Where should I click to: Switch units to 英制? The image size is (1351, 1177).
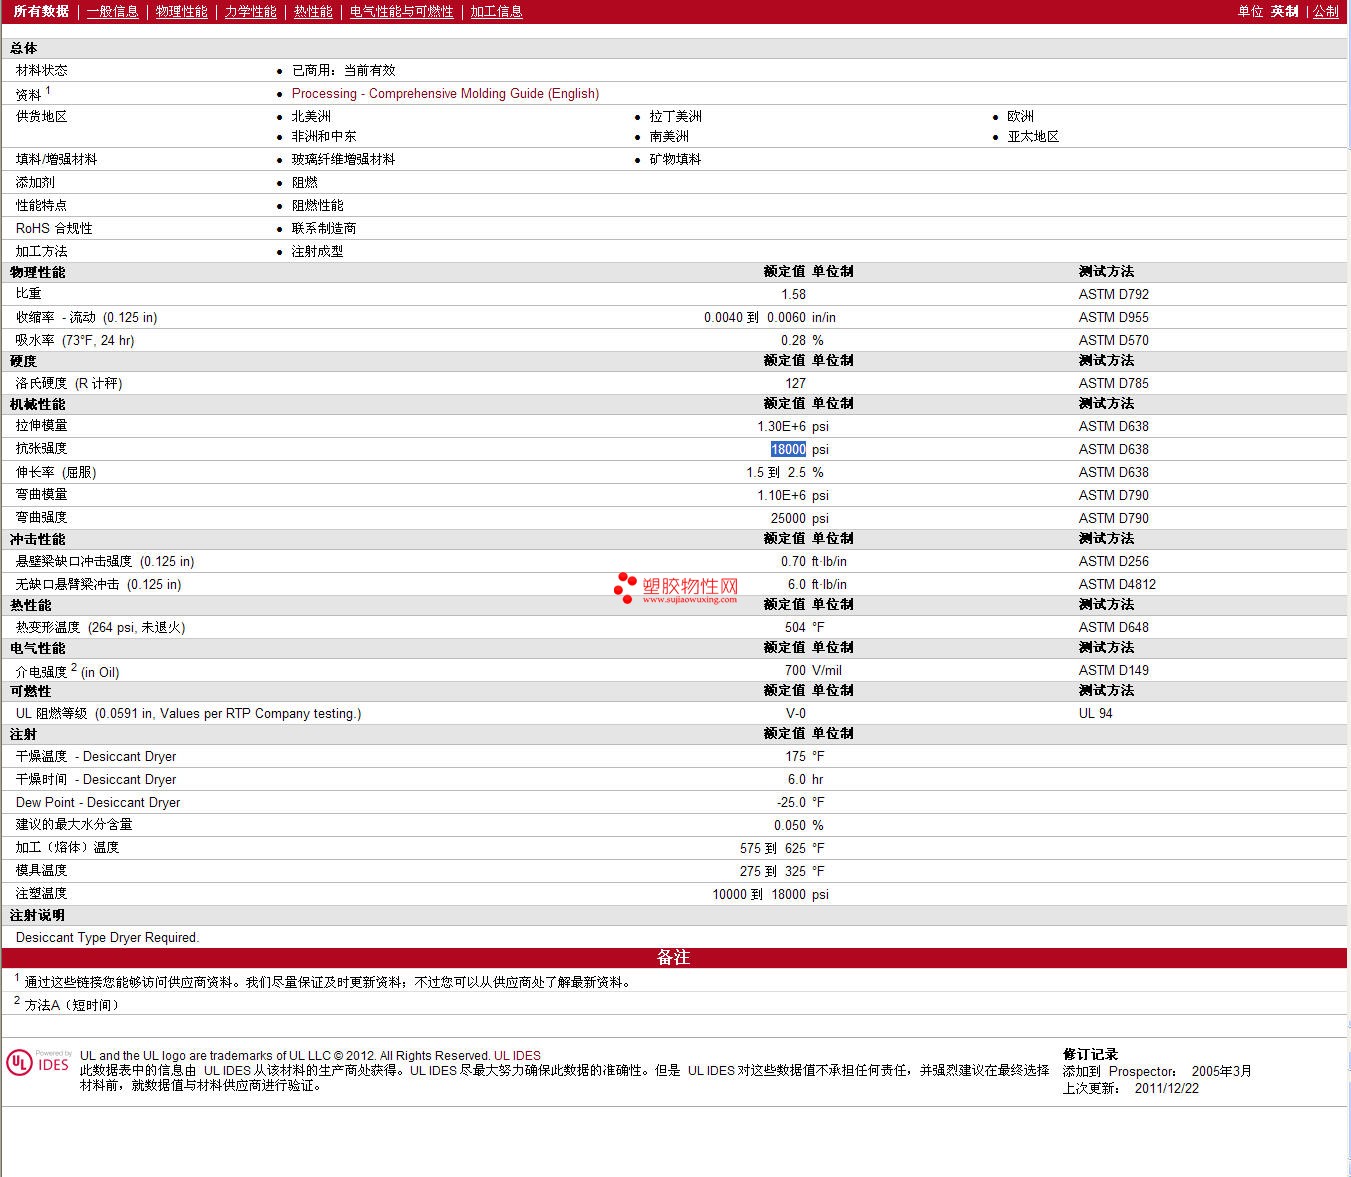(1284, 12)
